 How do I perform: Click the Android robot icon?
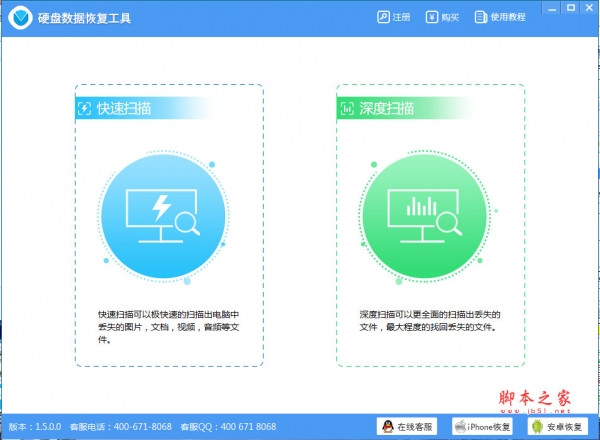[x=538, y=426]
